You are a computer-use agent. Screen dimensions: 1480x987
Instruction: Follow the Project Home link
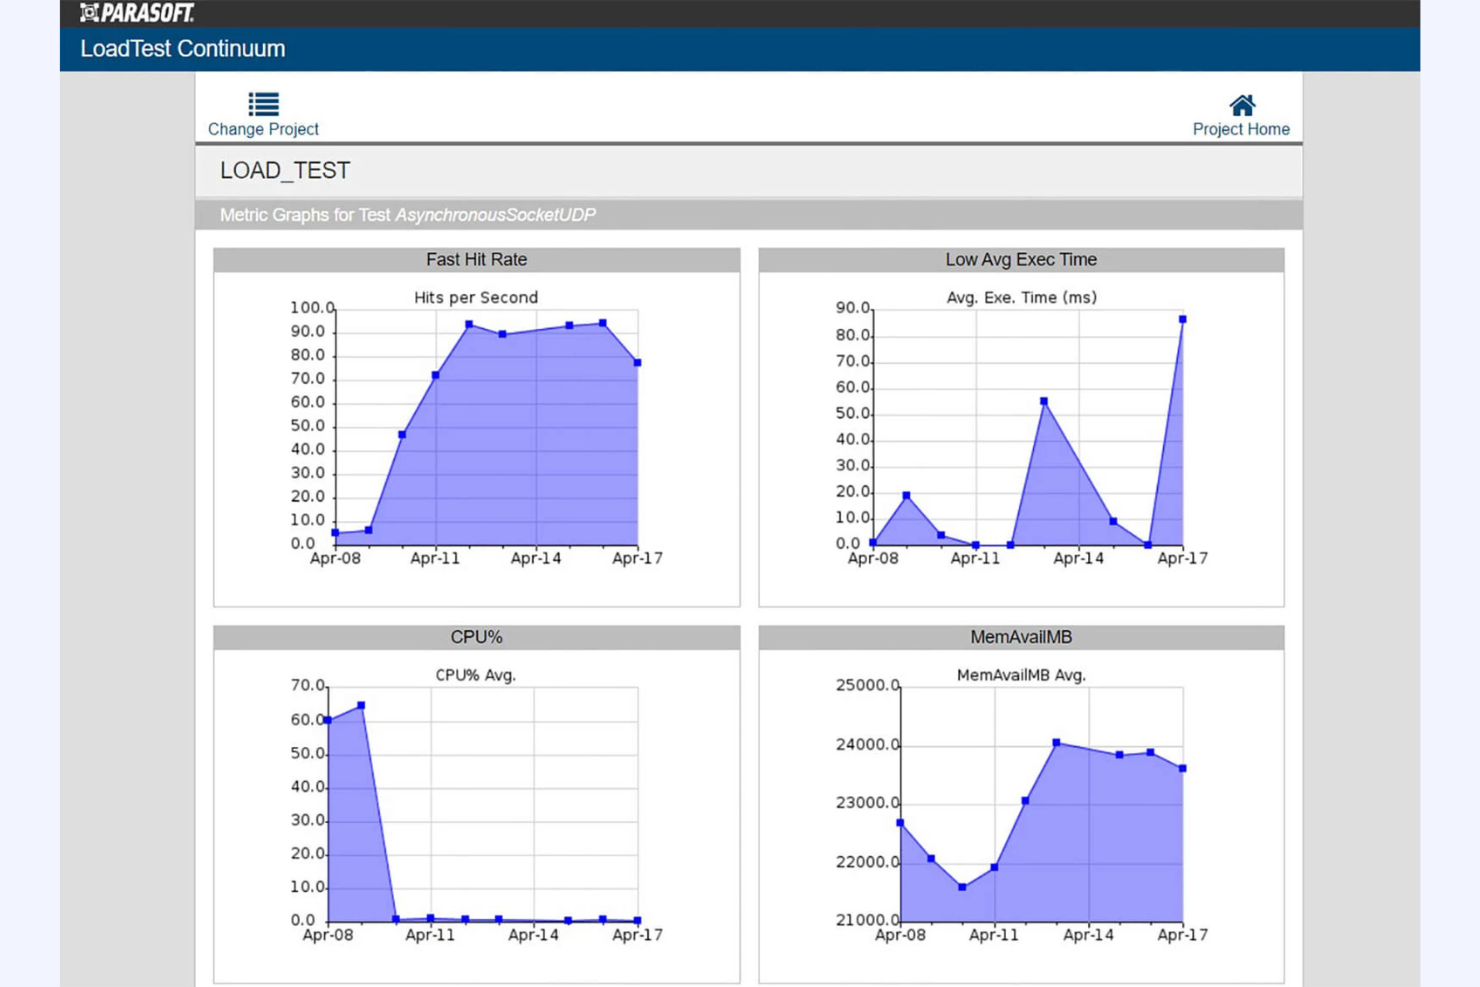point(1241,129)
